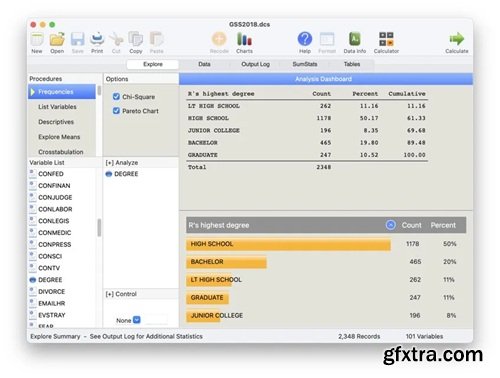Click the icon next to DIVORCE variable
Screen dimensions: 500x378
point(32,291)
